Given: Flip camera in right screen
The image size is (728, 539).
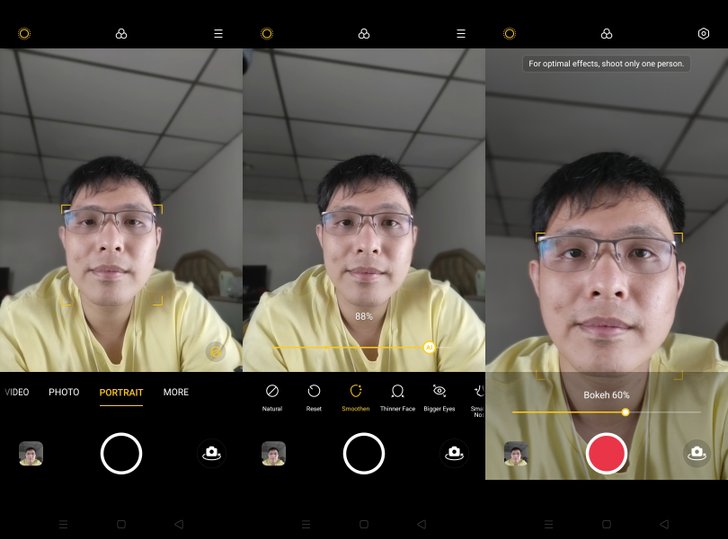Looking at the screenshot, I should coord(697,453).
